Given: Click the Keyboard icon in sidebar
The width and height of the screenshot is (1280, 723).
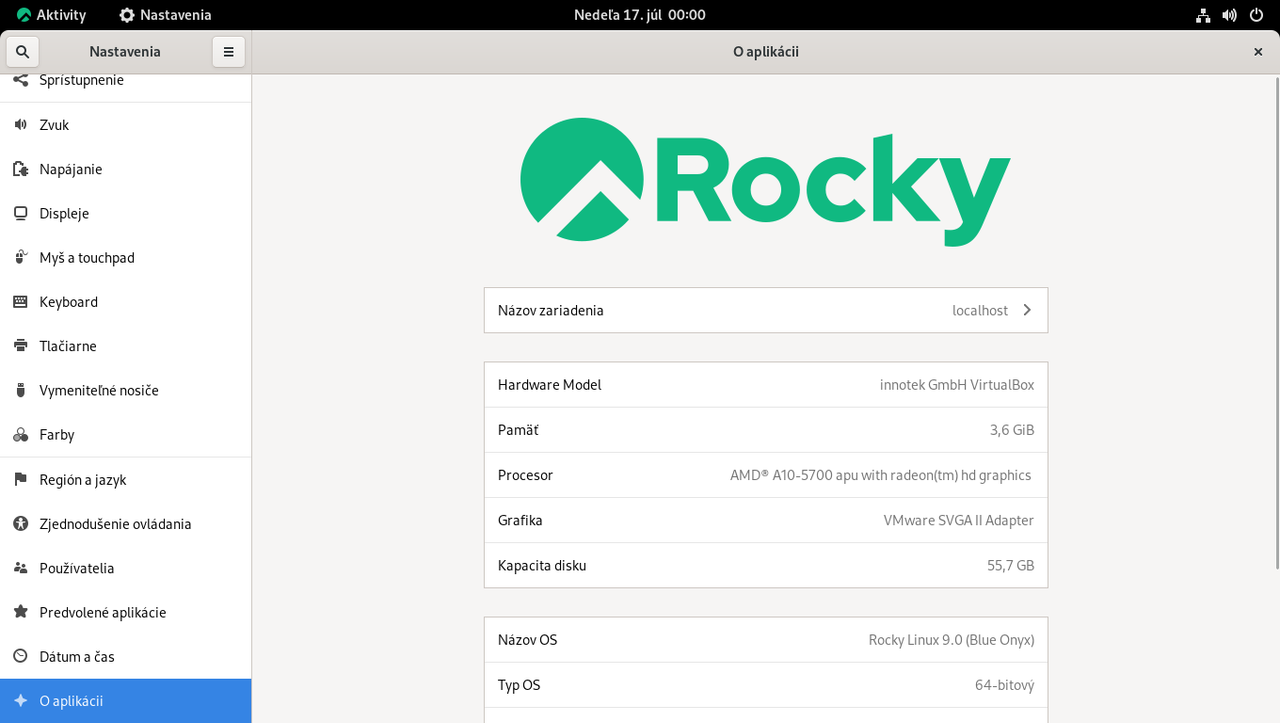Looking at the screenshot, I should click(x=21, y=301).
